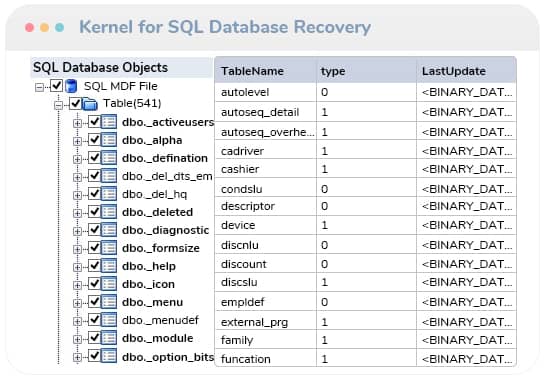Select the SQL MDF File label

pyautogui.click(x=121, y=86)
